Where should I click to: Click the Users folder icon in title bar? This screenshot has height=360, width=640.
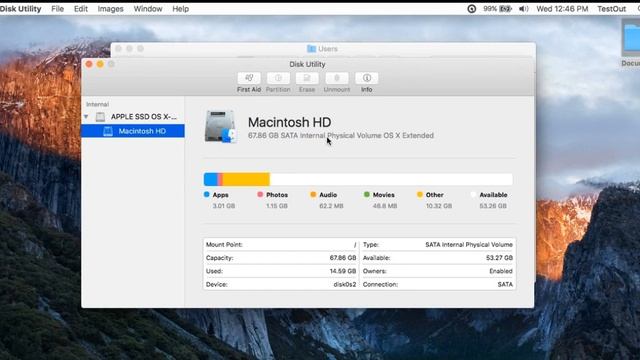[x=311, y=49]
